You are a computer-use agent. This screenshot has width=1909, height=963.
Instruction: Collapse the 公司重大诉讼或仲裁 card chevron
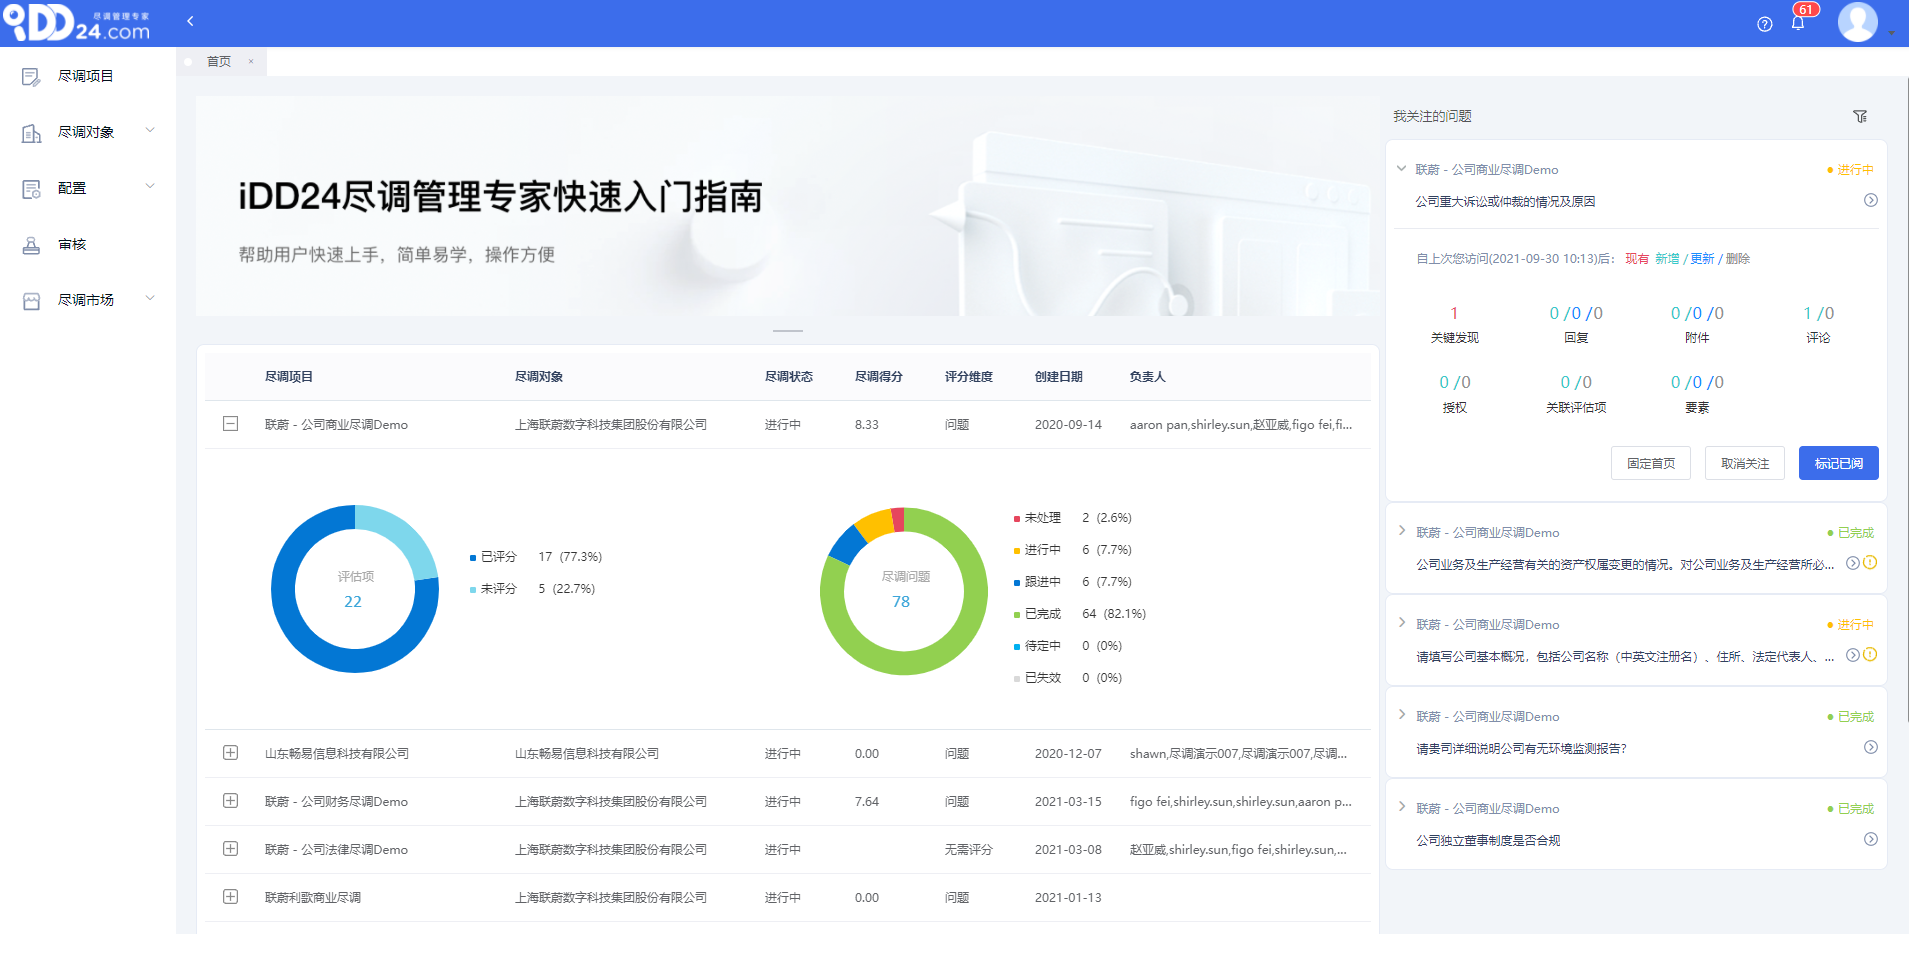click(1401, 169)
